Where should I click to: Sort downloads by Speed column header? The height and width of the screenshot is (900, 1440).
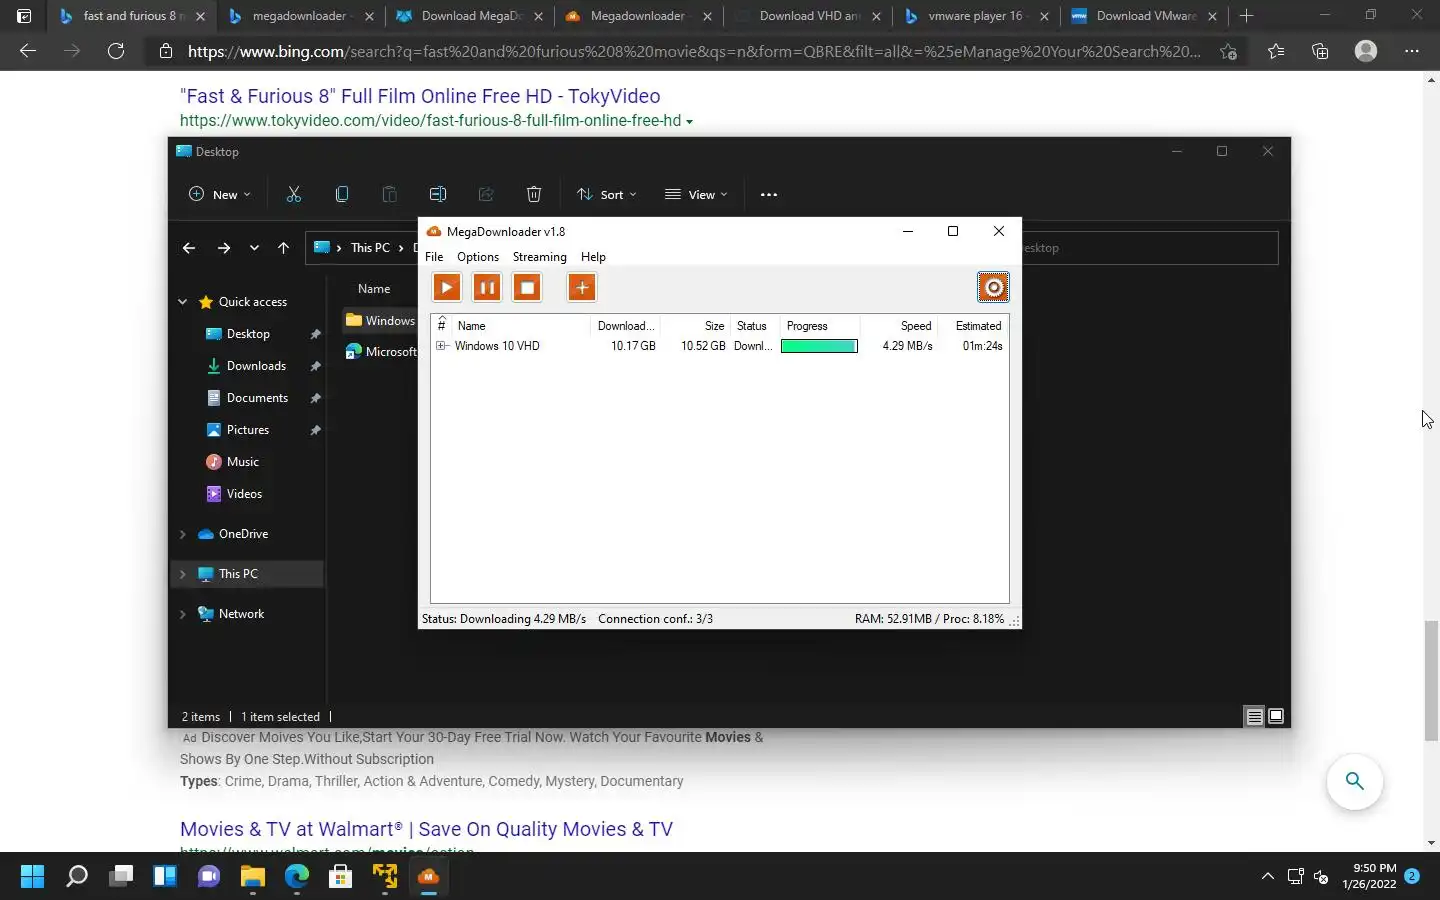pyautogui.click(x=898, y=326)
